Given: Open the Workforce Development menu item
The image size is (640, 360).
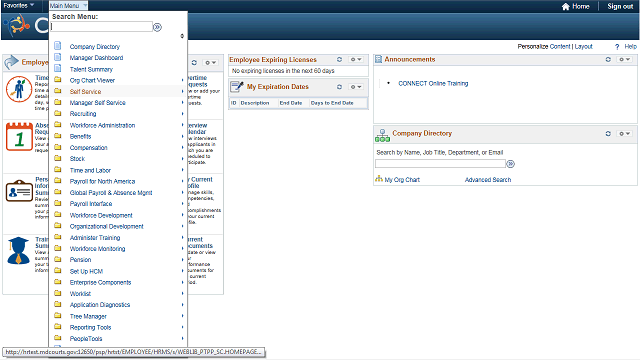Looking at the screenshot, I should [101, 215].
